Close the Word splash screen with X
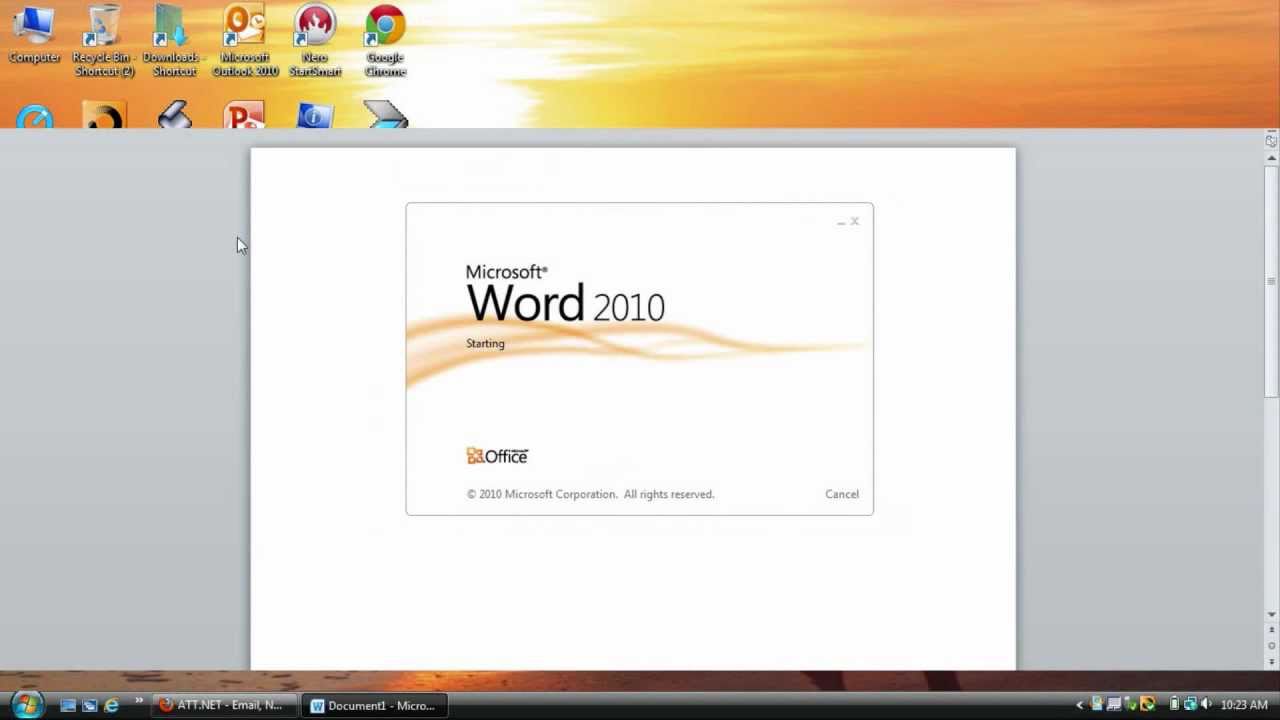The image size is (1280, 720). [x=855, y=221]
